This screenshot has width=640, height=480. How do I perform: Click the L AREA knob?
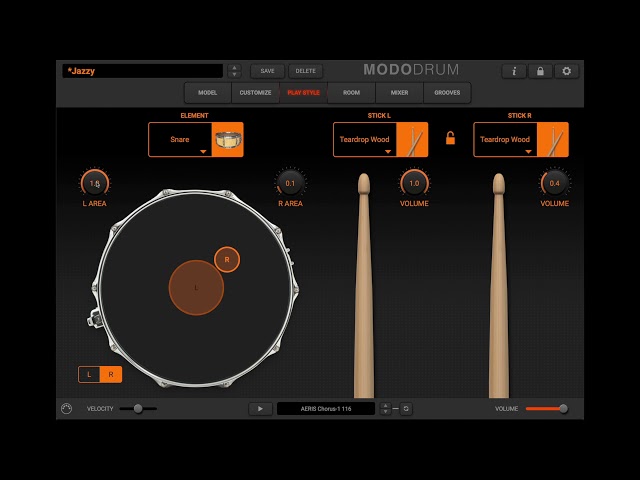95,183
